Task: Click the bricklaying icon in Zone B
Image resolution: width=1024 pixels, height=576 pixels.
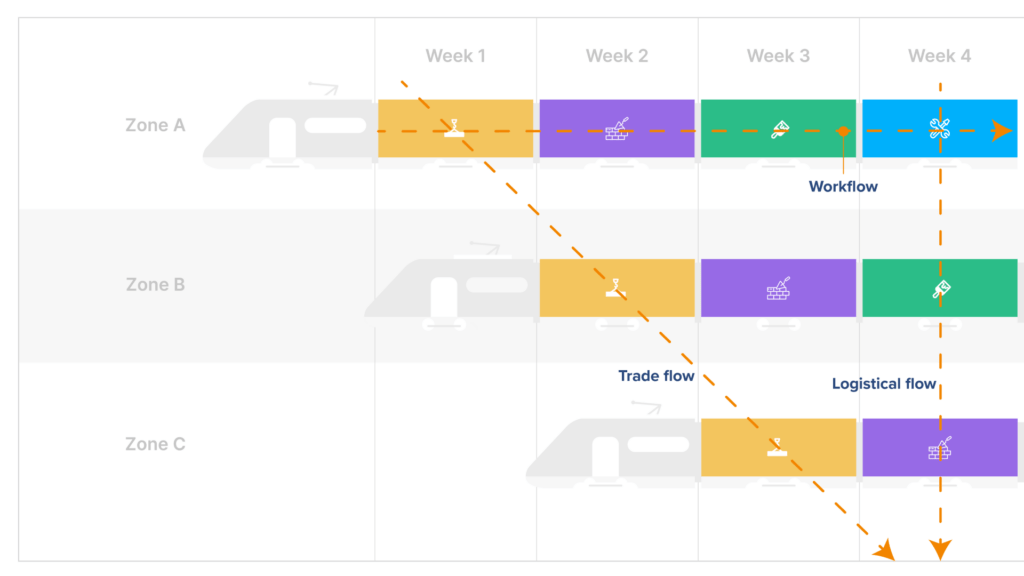Action: point(779,289)
